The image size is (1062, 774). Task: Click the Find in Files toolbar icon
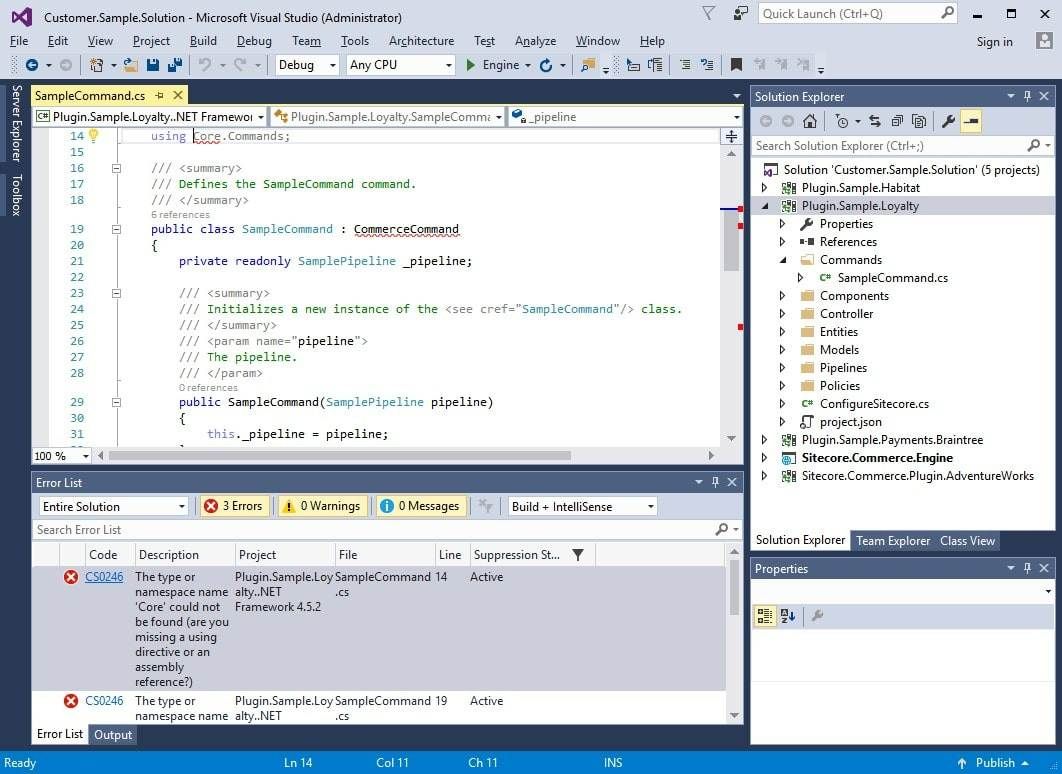pyautogui.click(x=588, y=65)
